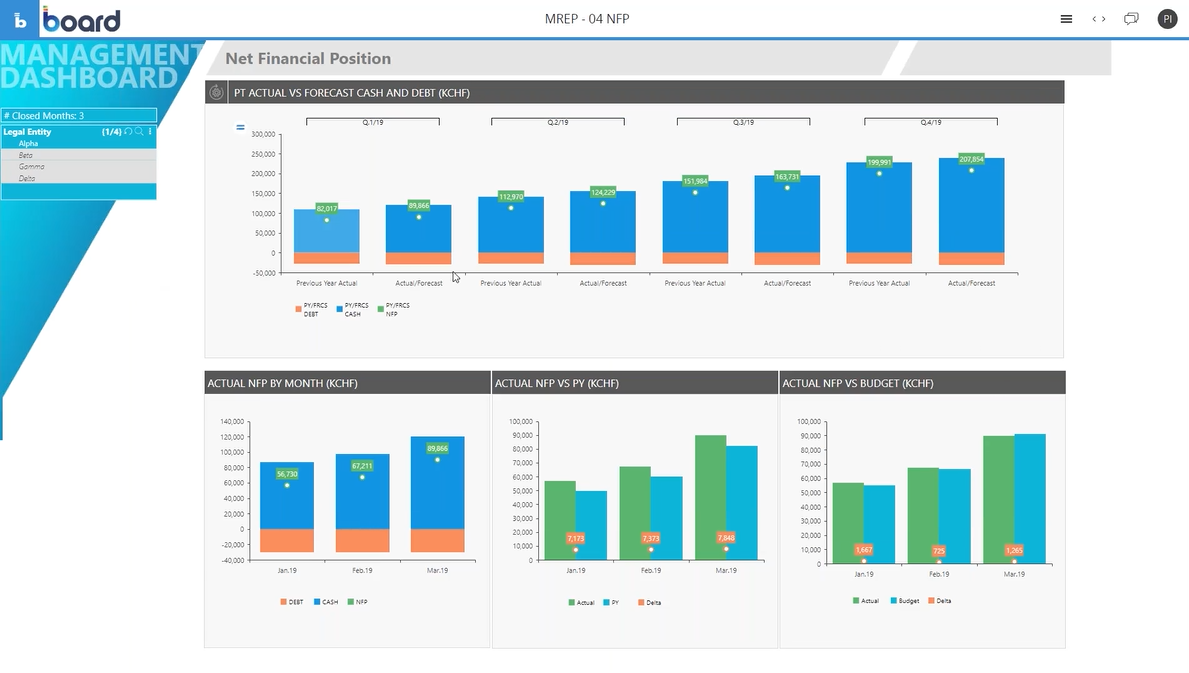Go to the previous screen arrow
Image resolution: width=1189 pixels, height=673 pixels.
point(1094,19)
